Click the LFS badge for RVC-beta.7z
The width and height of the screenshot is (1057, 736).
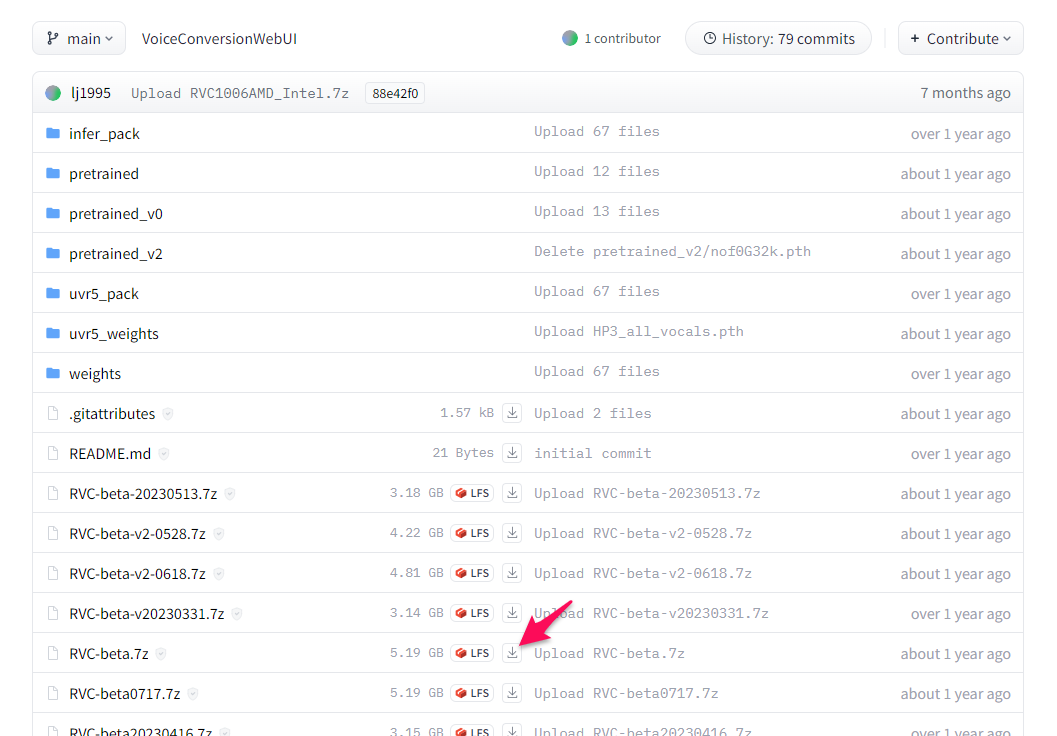(x=472, y=652)
